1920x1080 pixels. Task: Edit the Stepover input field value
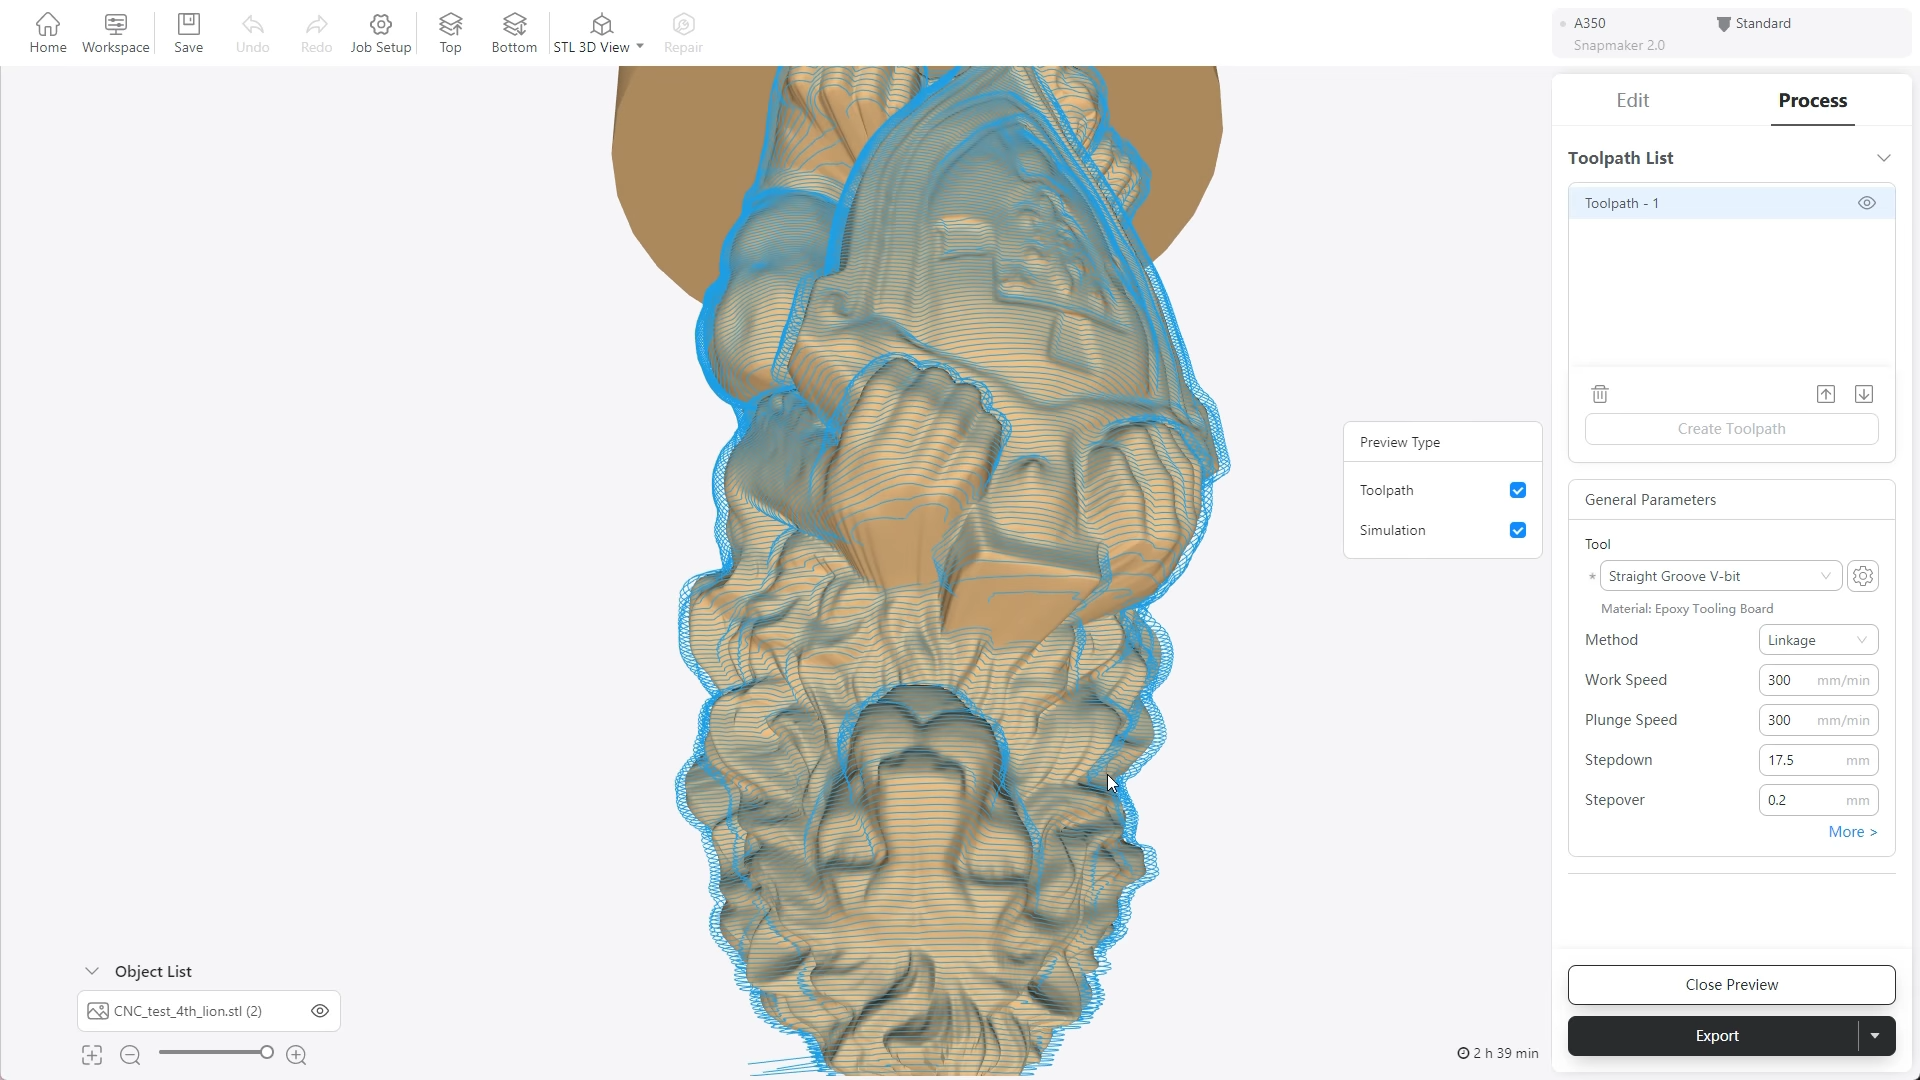pyautogui.click(x=1804, y=799)
